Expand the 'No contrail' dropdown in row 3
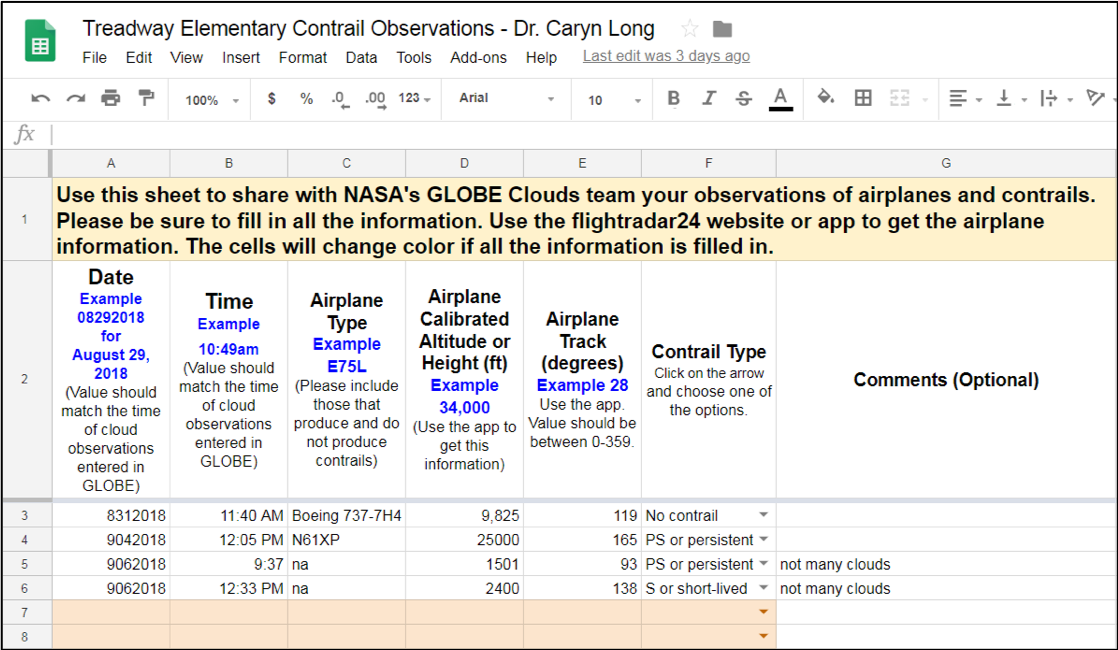This screenshot has width=1118, height=650. coord(764,515)
